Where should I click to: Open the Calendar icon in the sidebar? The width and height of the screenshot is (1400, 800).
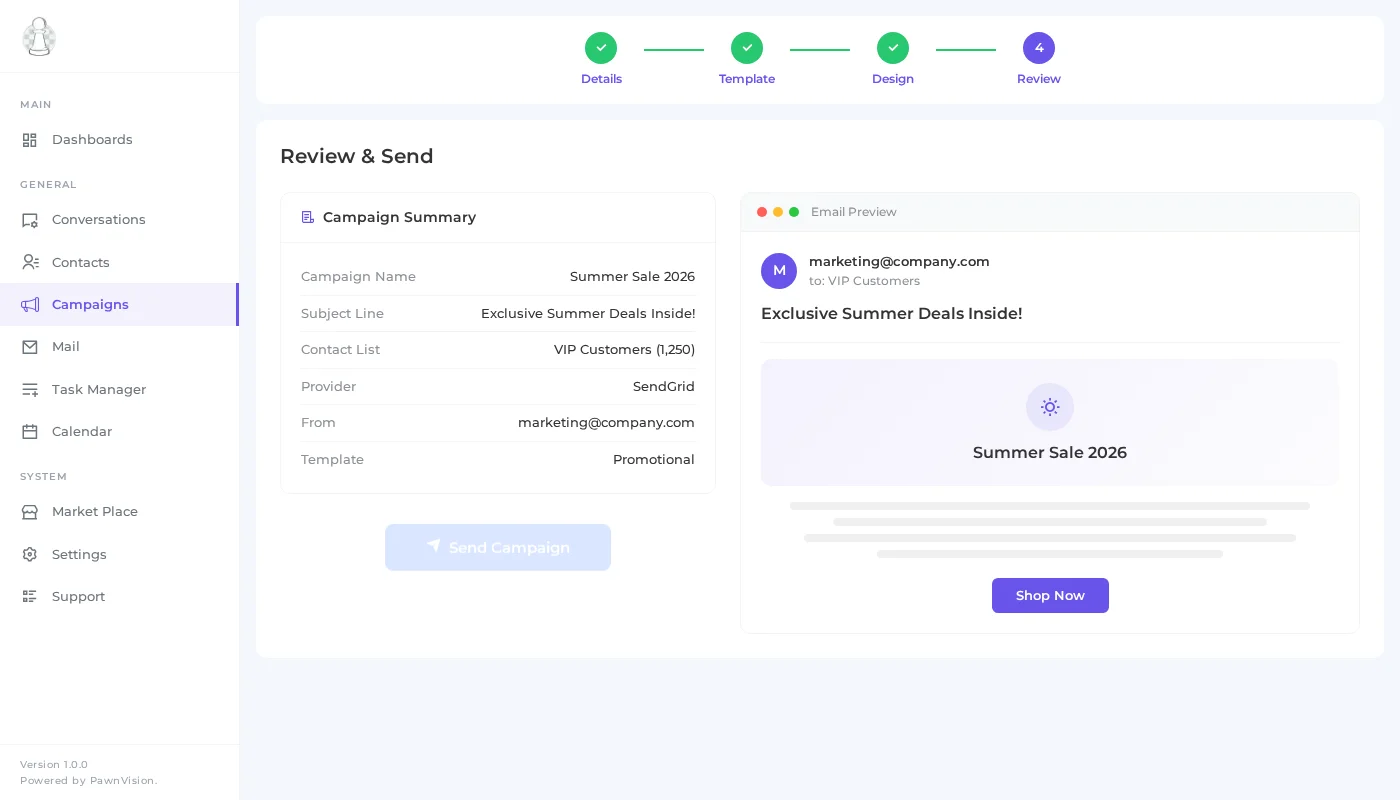pos(29,431)
